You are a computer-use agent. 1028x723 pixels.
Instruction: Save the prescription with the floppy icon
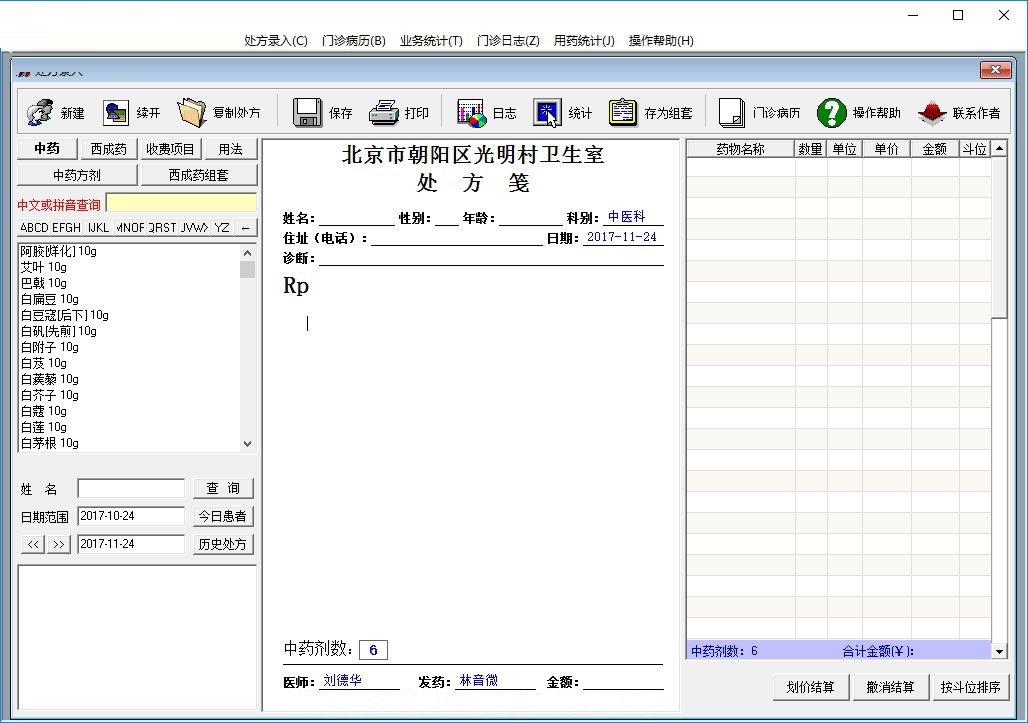pos(307,113)
